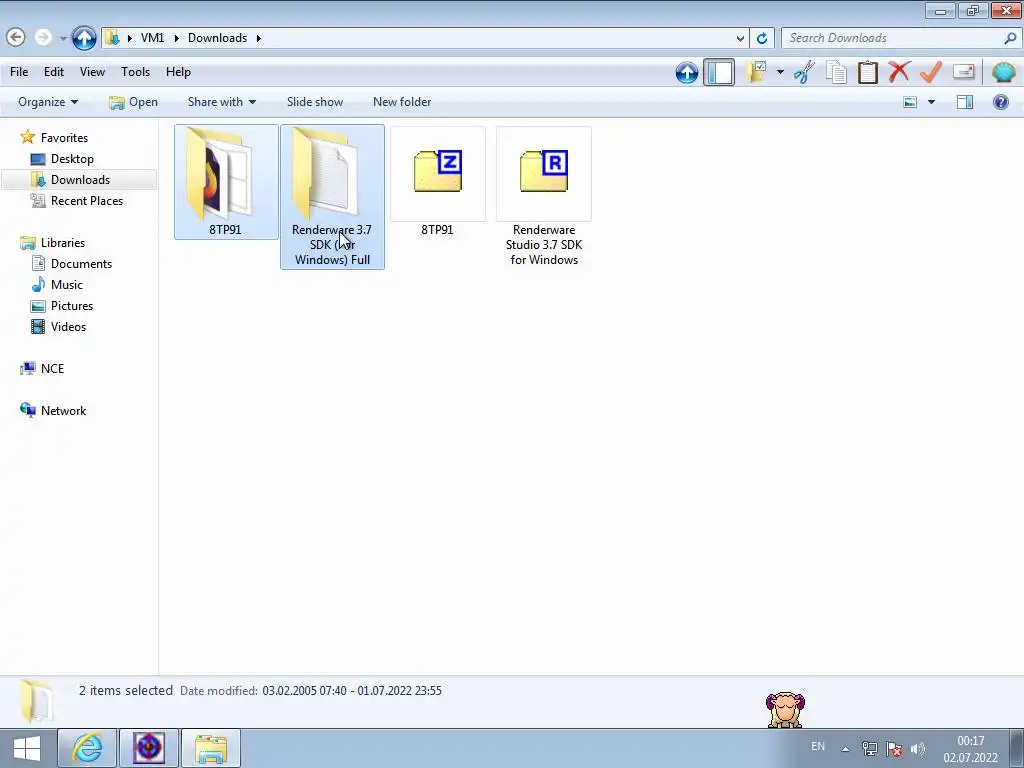Image resolution: width=1024 pixels, height=768 pixels.
Task: Click the Forward navigation arrow
Action: pos(43,37)
